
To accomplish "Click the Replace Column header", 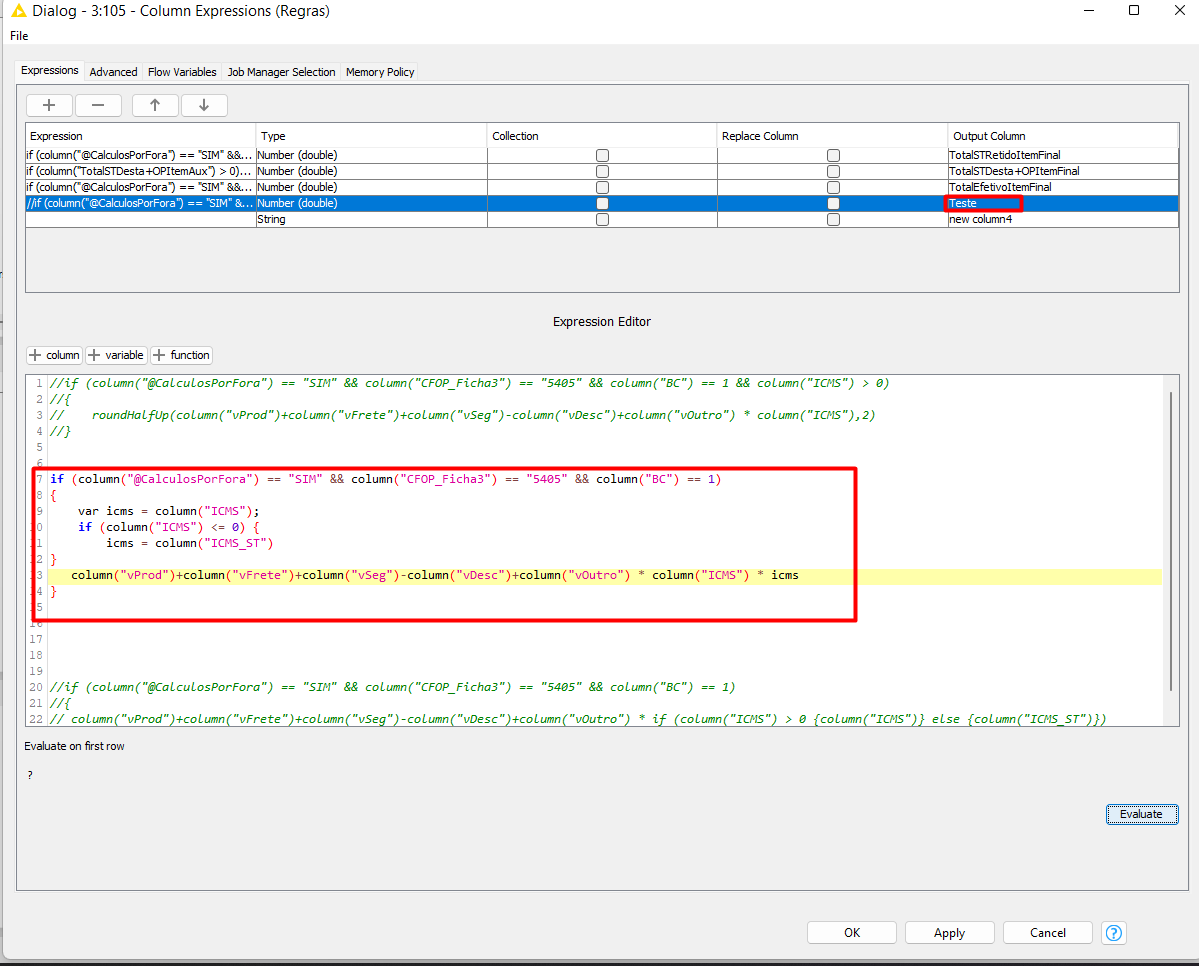I will point(833,136).
